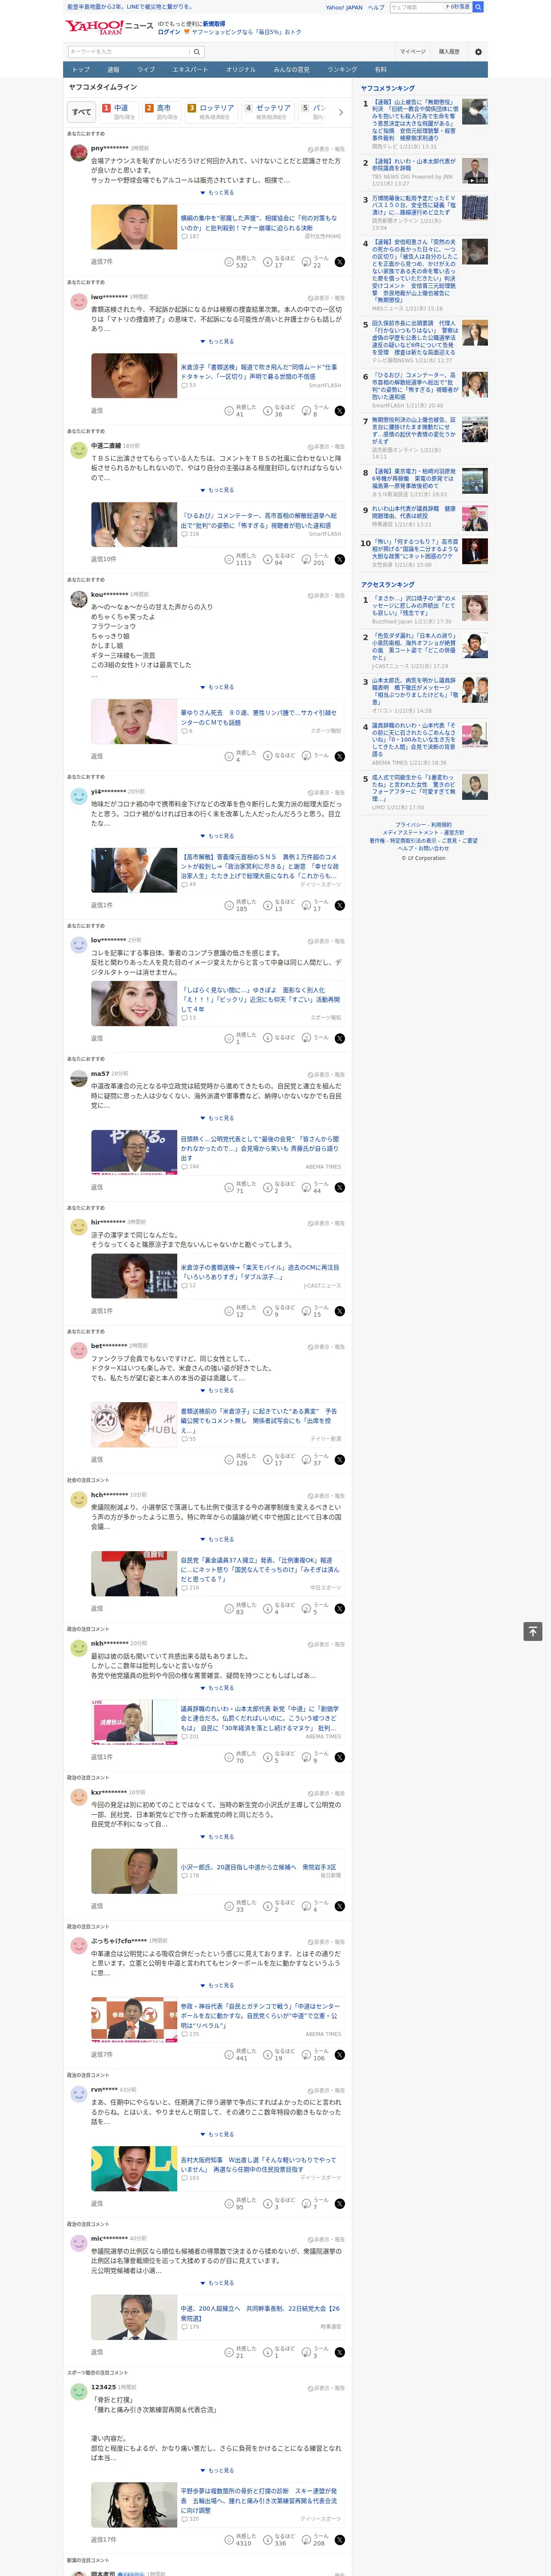Image resolution: width=551 pixels, height=2576 pixels.
Task: Expand もっと見る on pny's comment
Action: [x=218, y=193]
